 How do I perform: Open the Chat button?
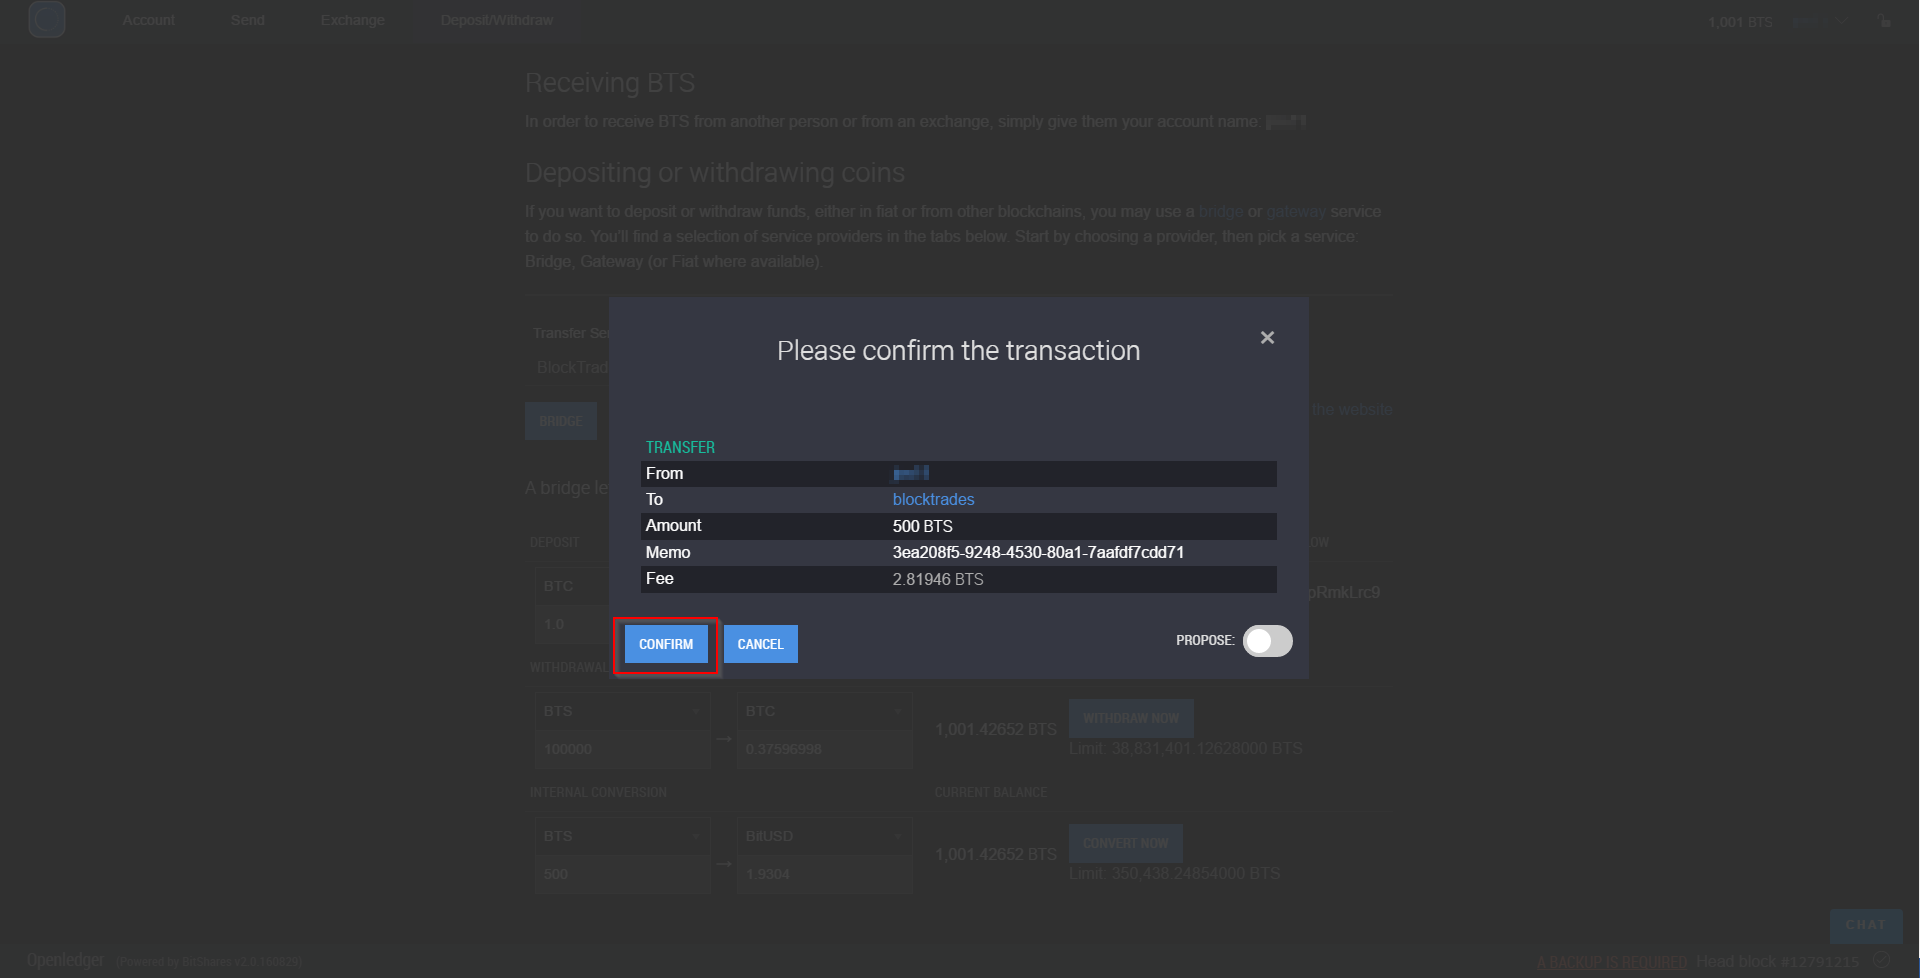click(x=1866, y=925)
